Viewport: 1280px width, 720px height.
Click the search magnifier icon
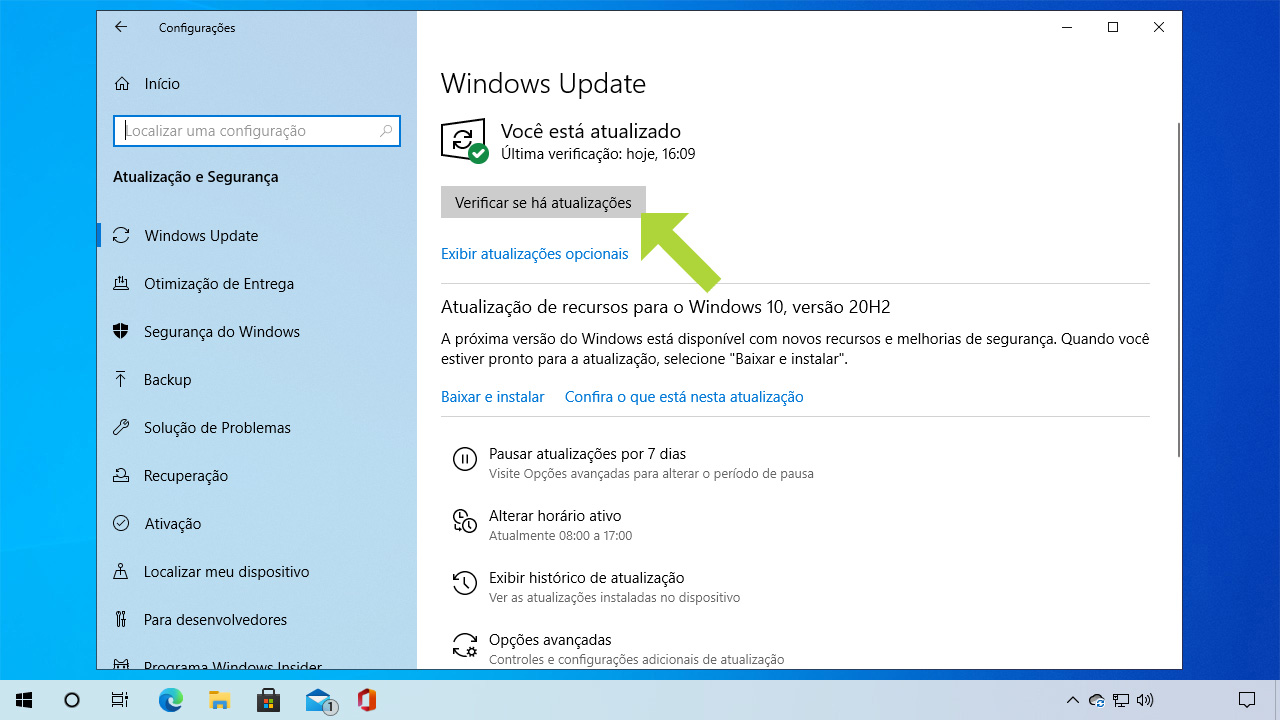386,131
